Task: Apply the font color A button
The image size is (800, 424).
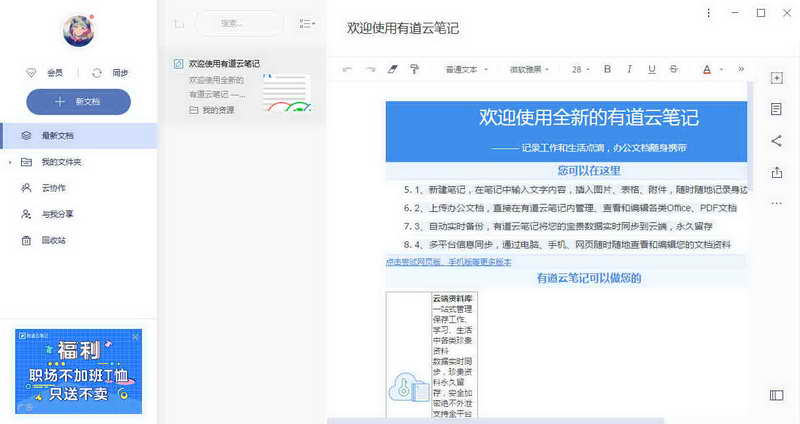Action: tap(707, 69)
